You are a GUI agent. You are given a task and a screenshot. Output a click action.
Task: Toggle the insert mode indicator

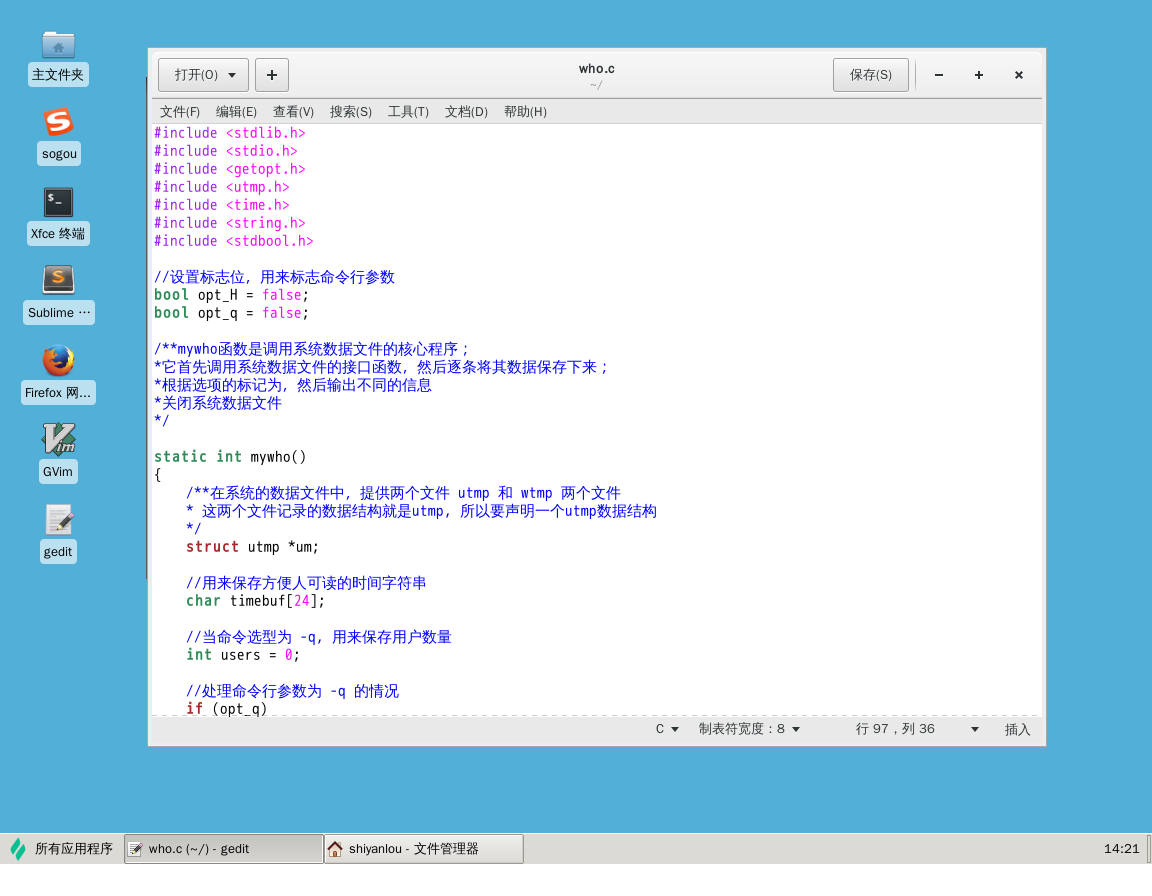[x=1017, y=730]
